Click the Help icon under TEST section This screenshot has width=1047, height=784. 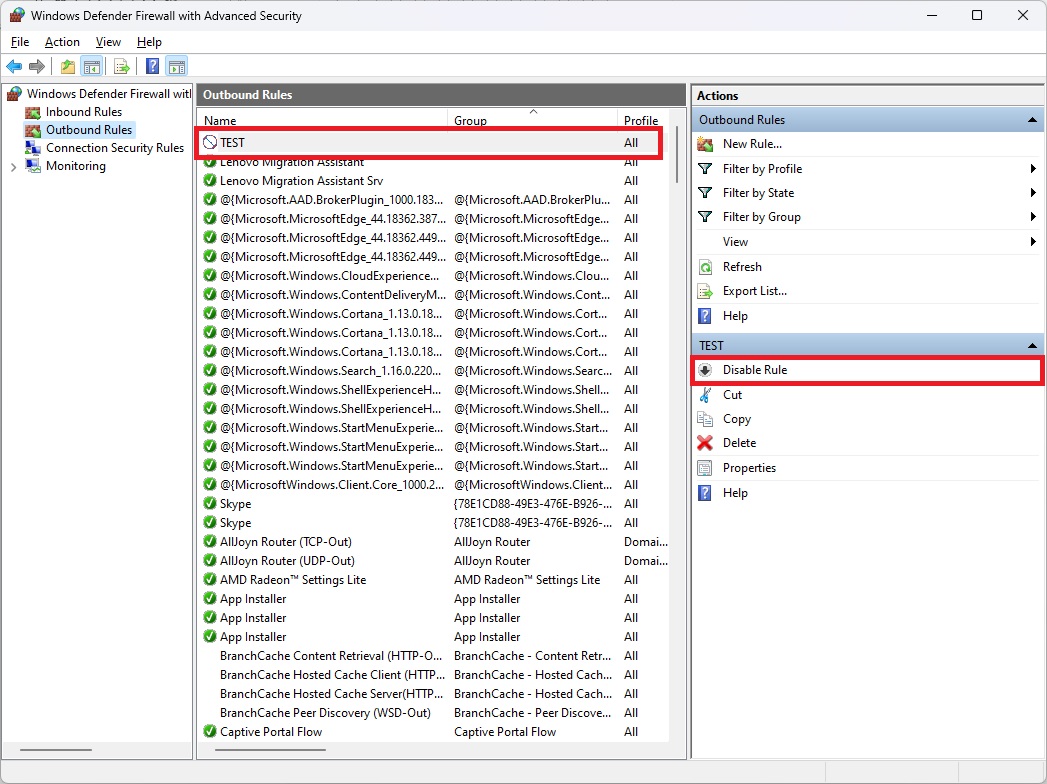point(705,493)
